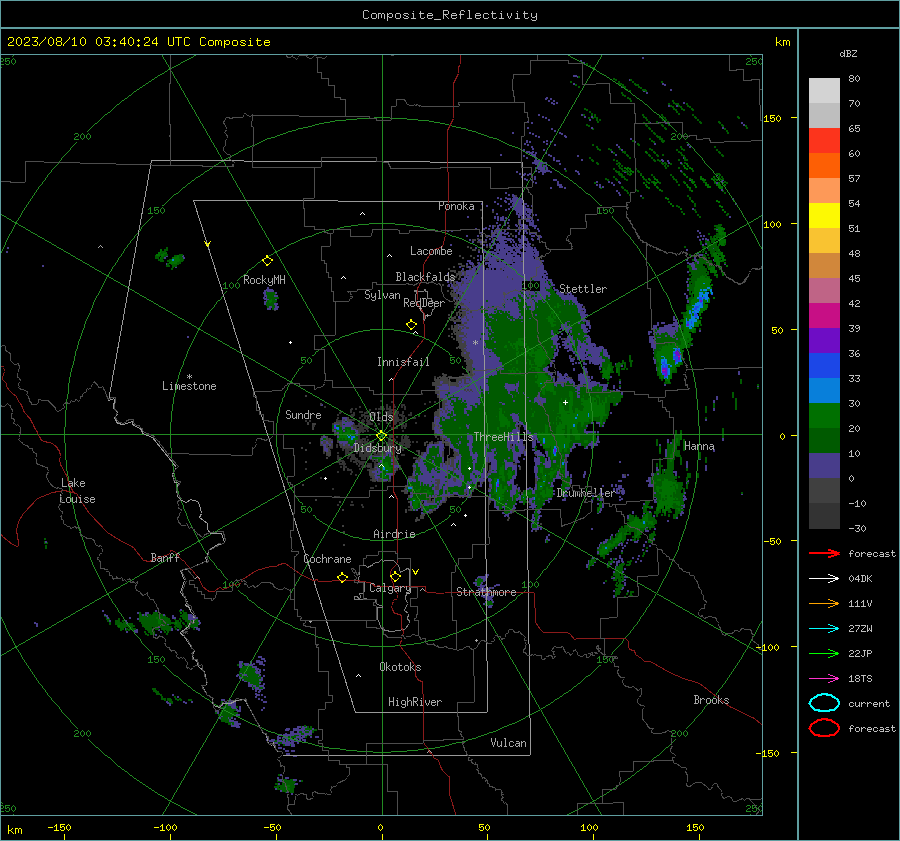This screenshot has width=900, height=841.
Task: Select the yellow 54 dBZ color swatch
Action: coord(824,215)
